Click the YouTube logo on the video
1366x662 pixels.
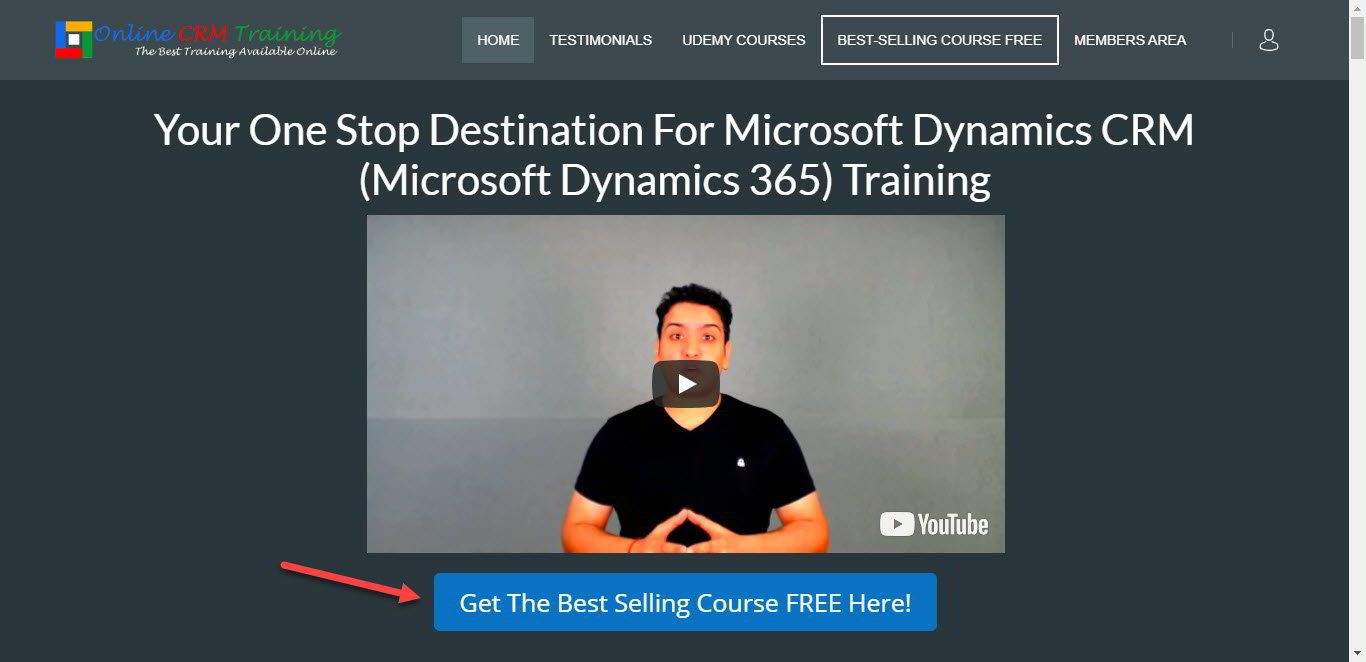point(934,524)
